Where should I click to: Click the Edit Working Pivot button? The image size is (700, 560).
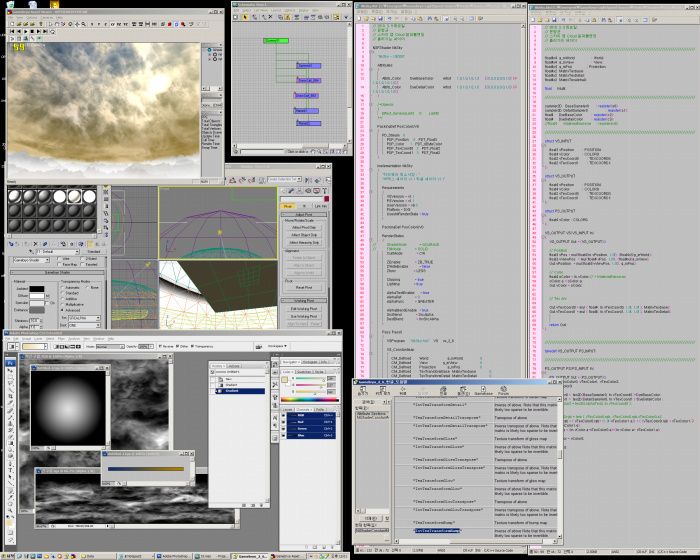click(x=304, y=309)
